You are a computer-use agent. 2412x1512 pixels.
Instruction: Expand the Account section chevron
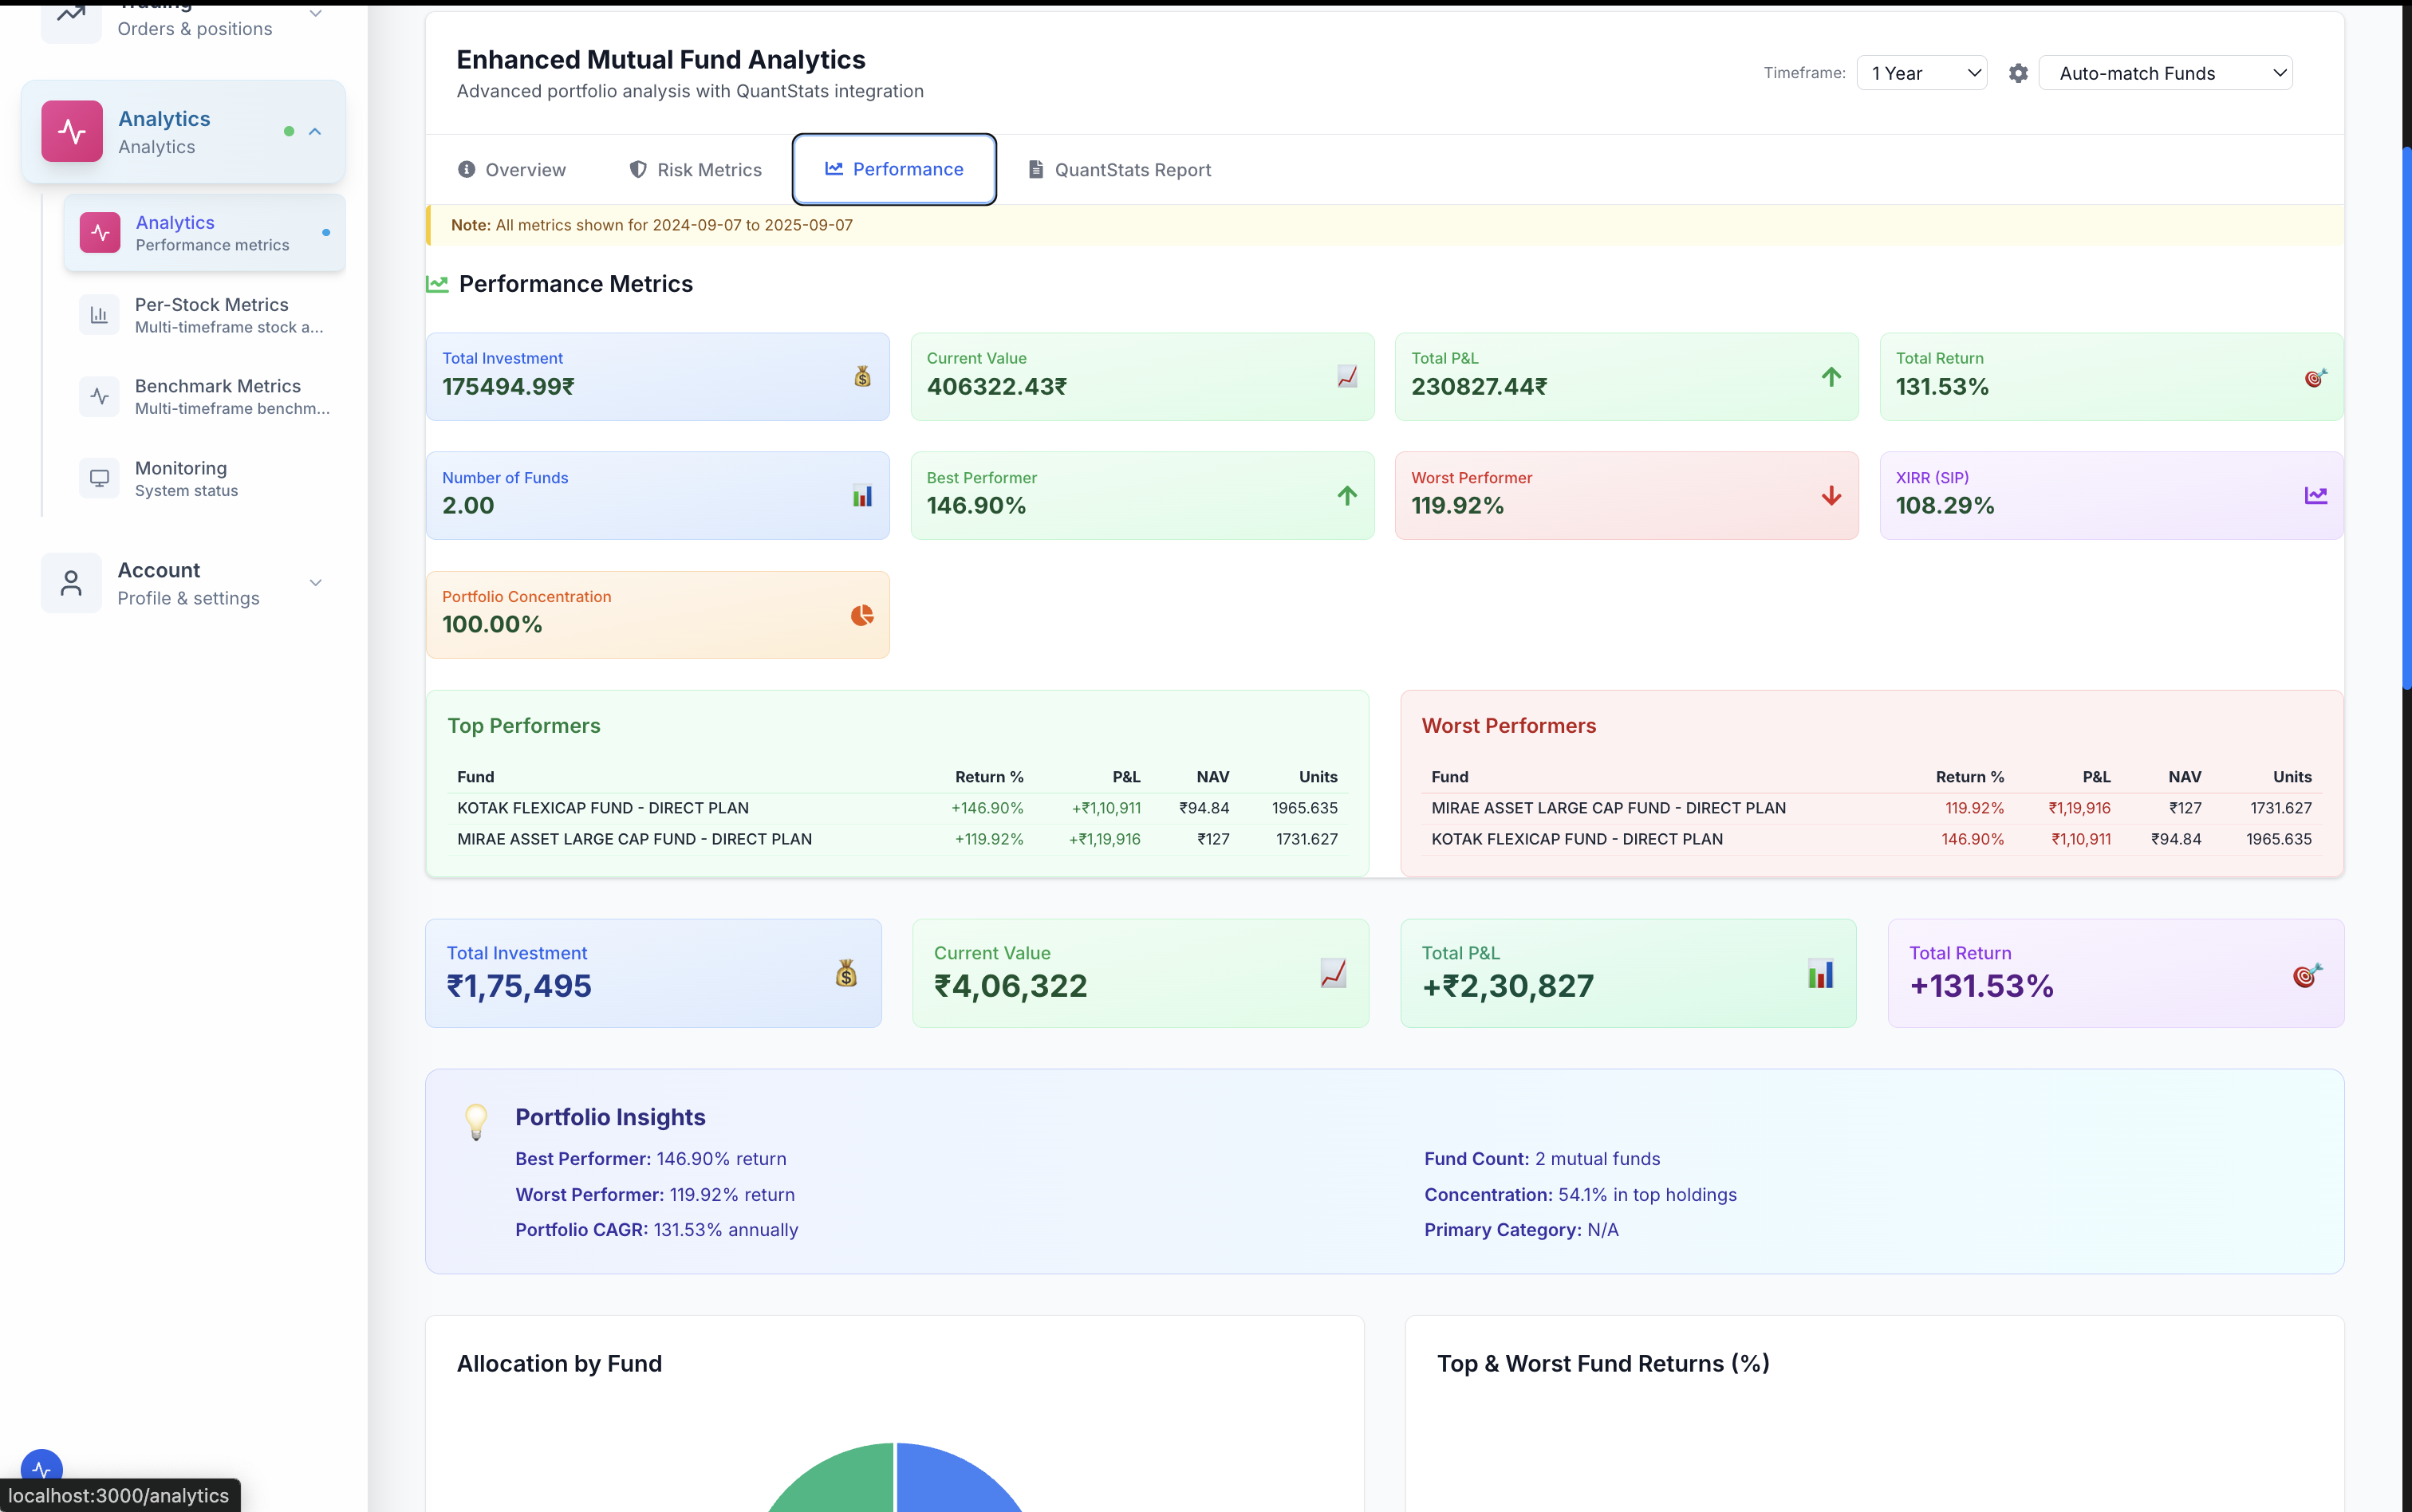click(315, 582)
